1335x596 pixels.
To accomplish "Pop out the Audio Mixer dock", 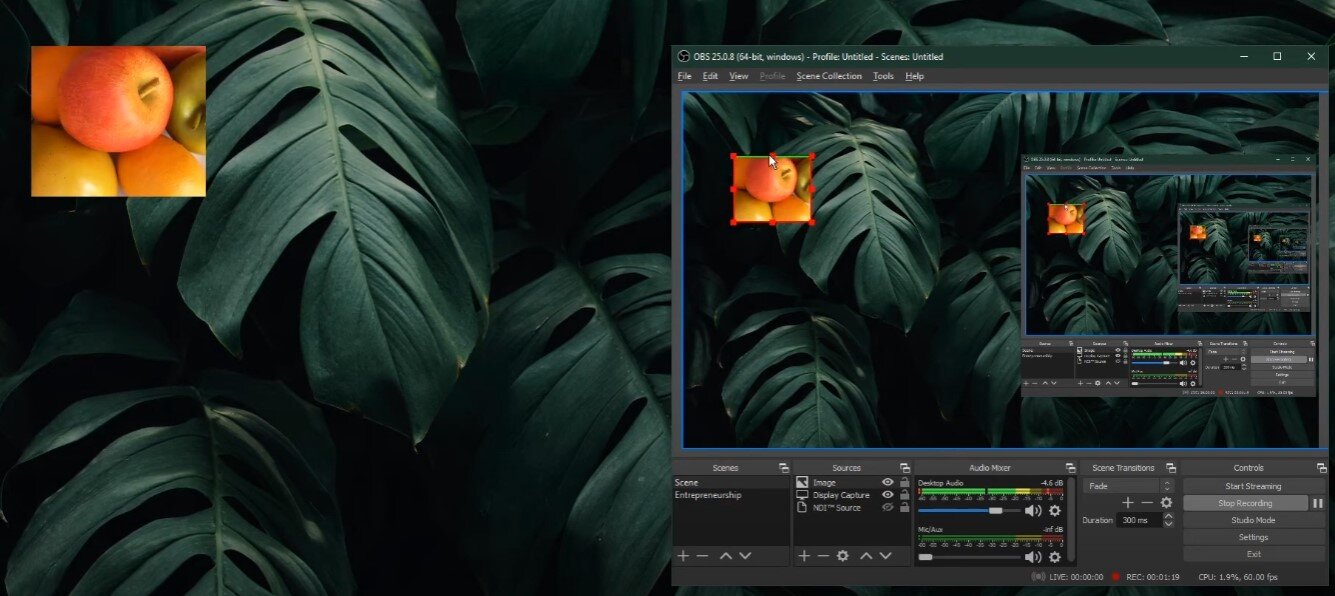I will point(1069,468).
